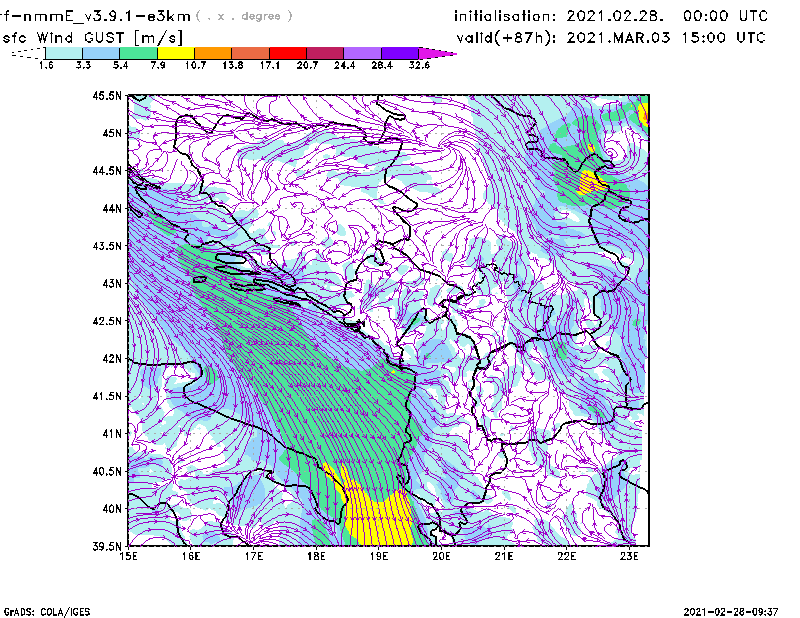Click the longitude label '15E'
Viewport: 800px width, 618px height.
[x=128, y=556]
